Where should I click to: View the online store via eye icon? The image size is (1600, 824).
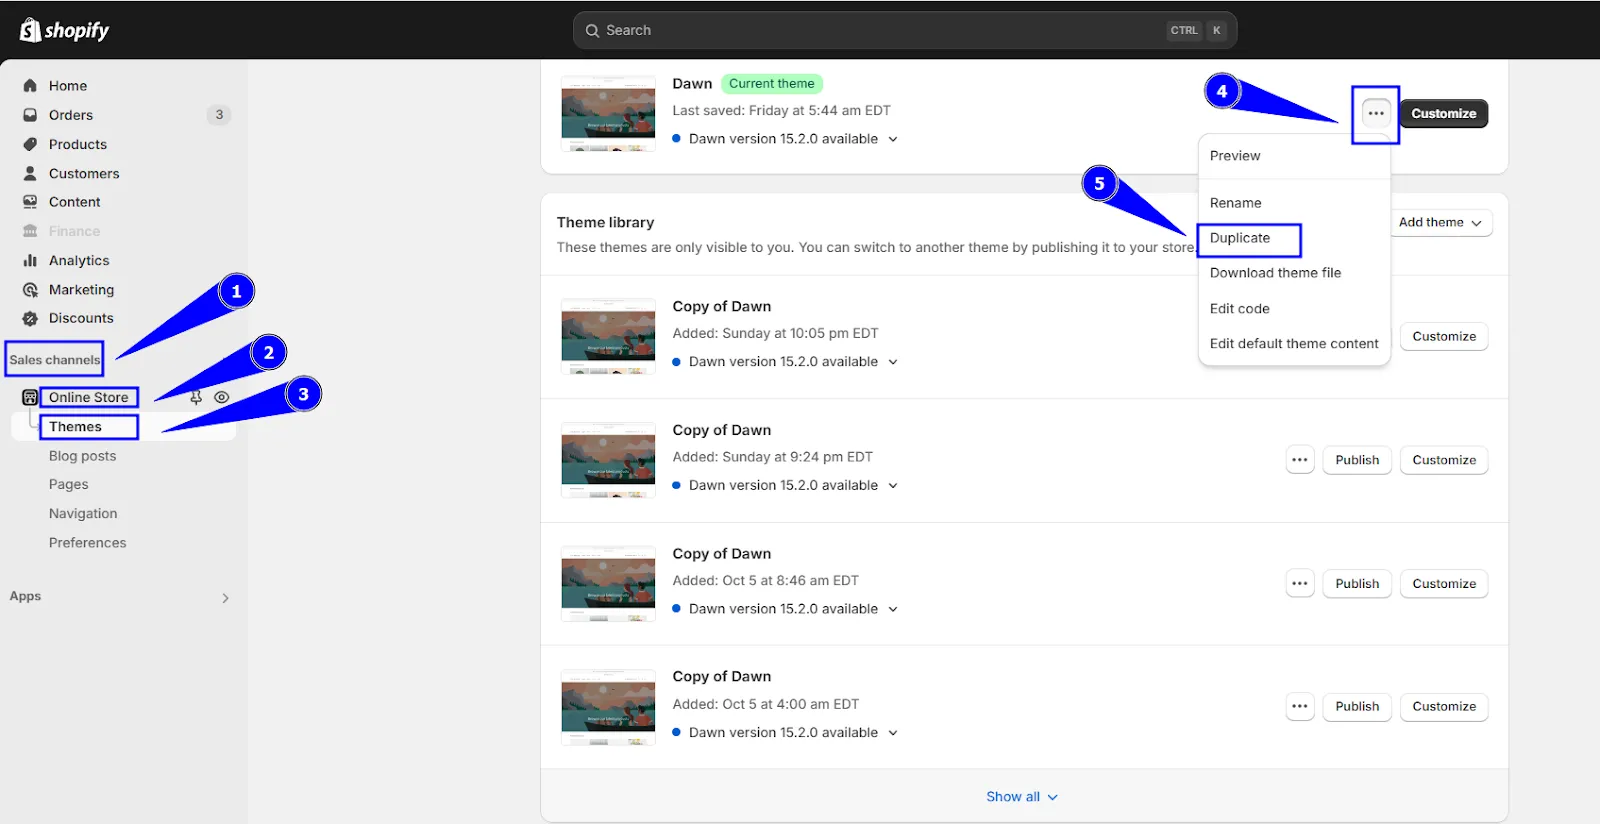tap(222, 397)
